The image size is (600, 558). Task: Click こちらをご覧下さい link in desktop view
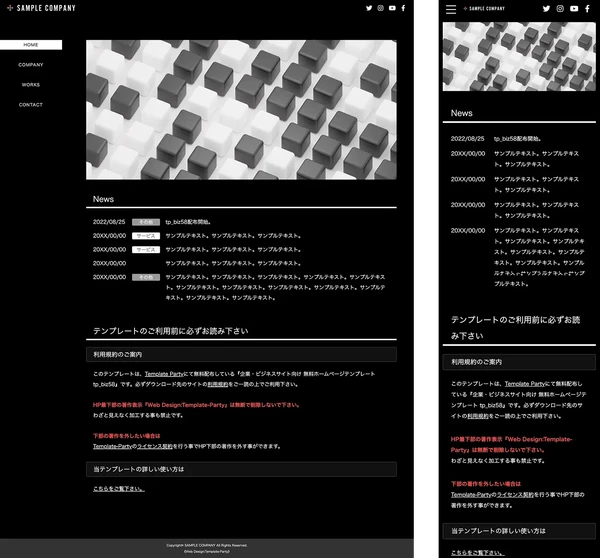pyautogui.click(x=119, y=489)
